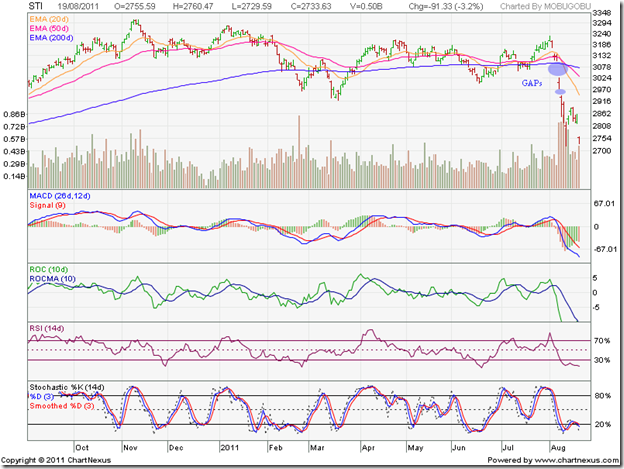Click the 2011 year axis label
The width and height of the screenshot is (624, 469).
point(230,448)
